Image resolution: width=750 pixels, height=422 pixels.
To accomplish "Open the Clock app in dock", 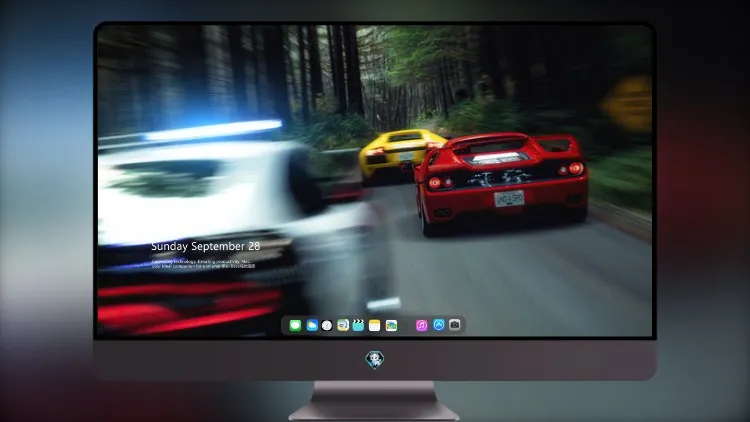I will (x=327, y=325).
